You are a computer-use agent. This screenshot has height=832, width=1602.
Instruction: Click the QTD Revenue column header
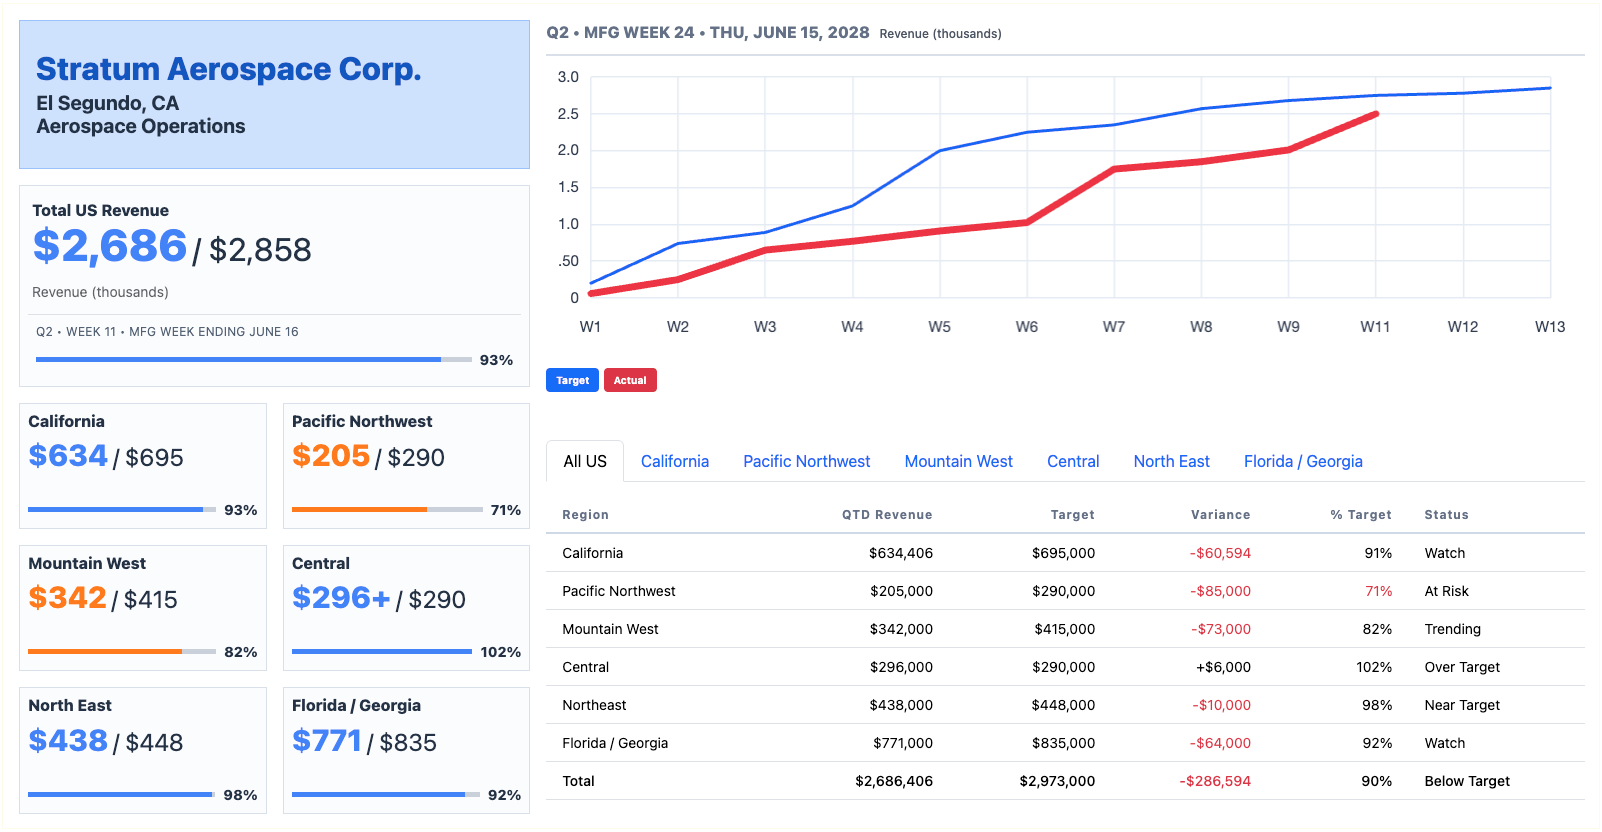(887, 515)
